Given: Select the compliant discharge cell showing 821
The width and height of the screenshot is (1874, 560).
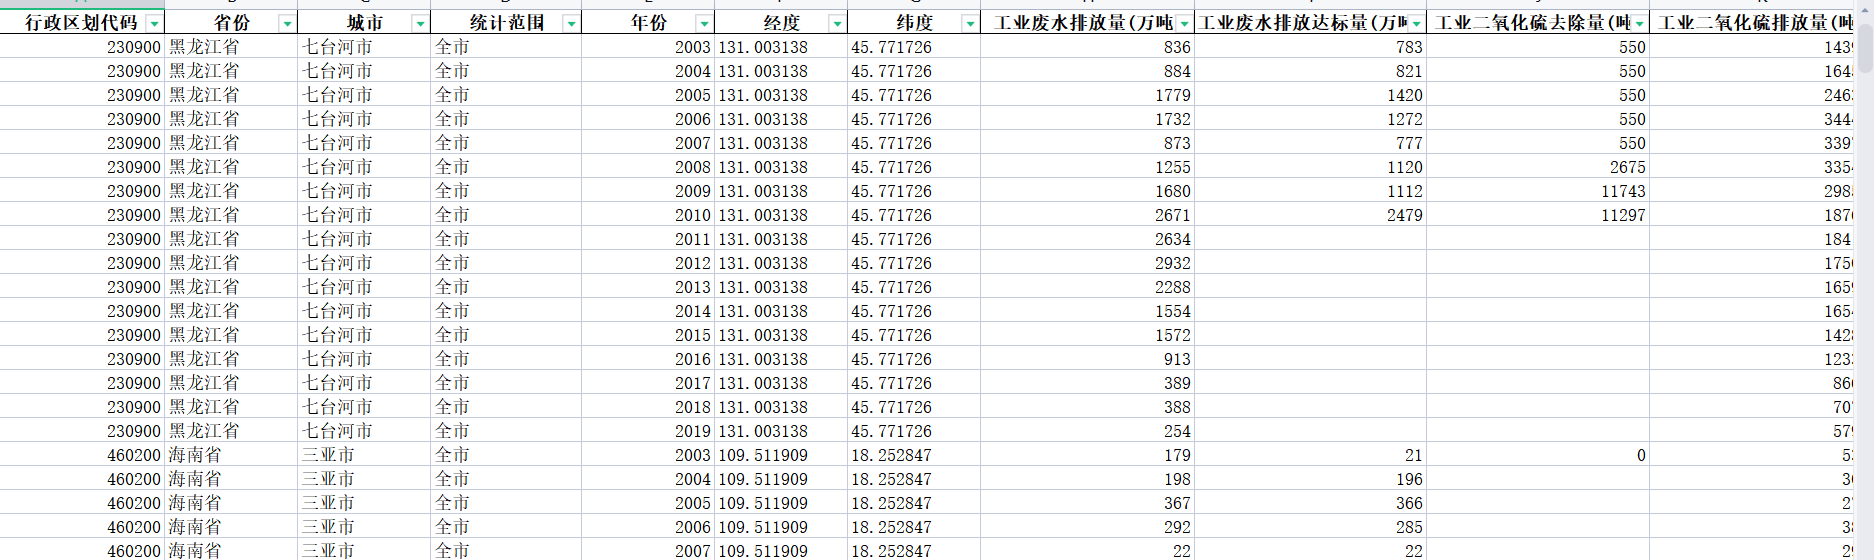Looking at the screenshot, I should tap(1310, 71).
